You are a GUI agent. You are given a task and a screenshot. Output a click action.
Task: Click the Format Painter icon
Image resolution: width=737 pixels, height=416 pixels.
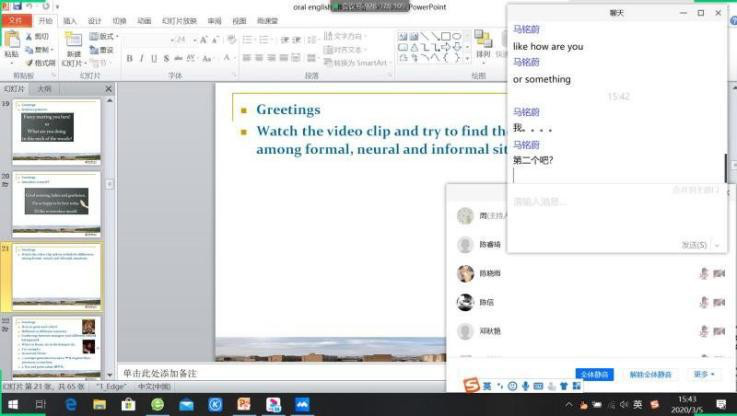pyautogui.click(x=40, y=63)
